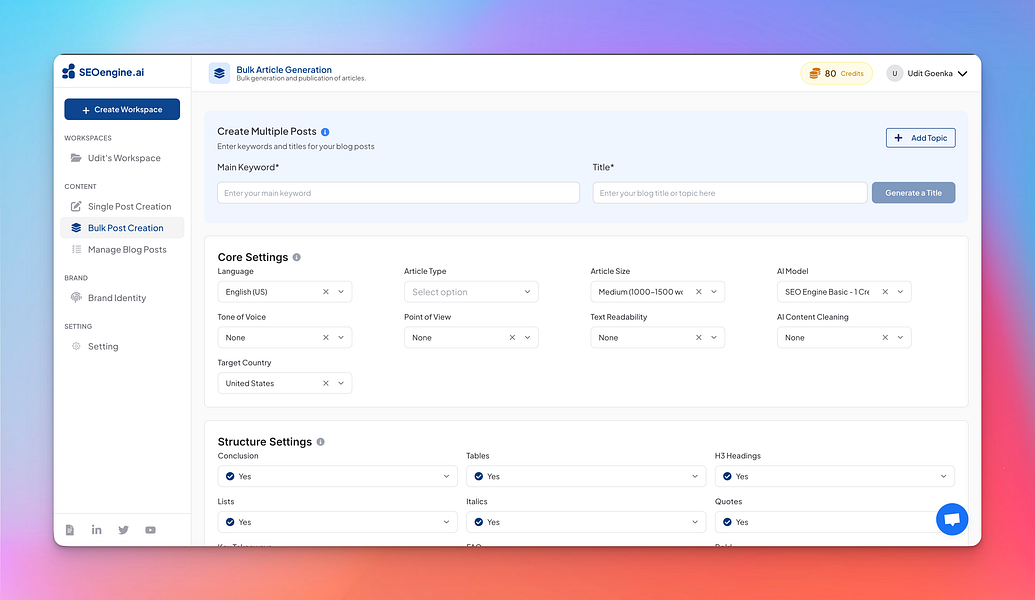Click the Twitter icon at sidebar bottom
The height and width of the screenshot is (600, 1035).
point(123,530)
